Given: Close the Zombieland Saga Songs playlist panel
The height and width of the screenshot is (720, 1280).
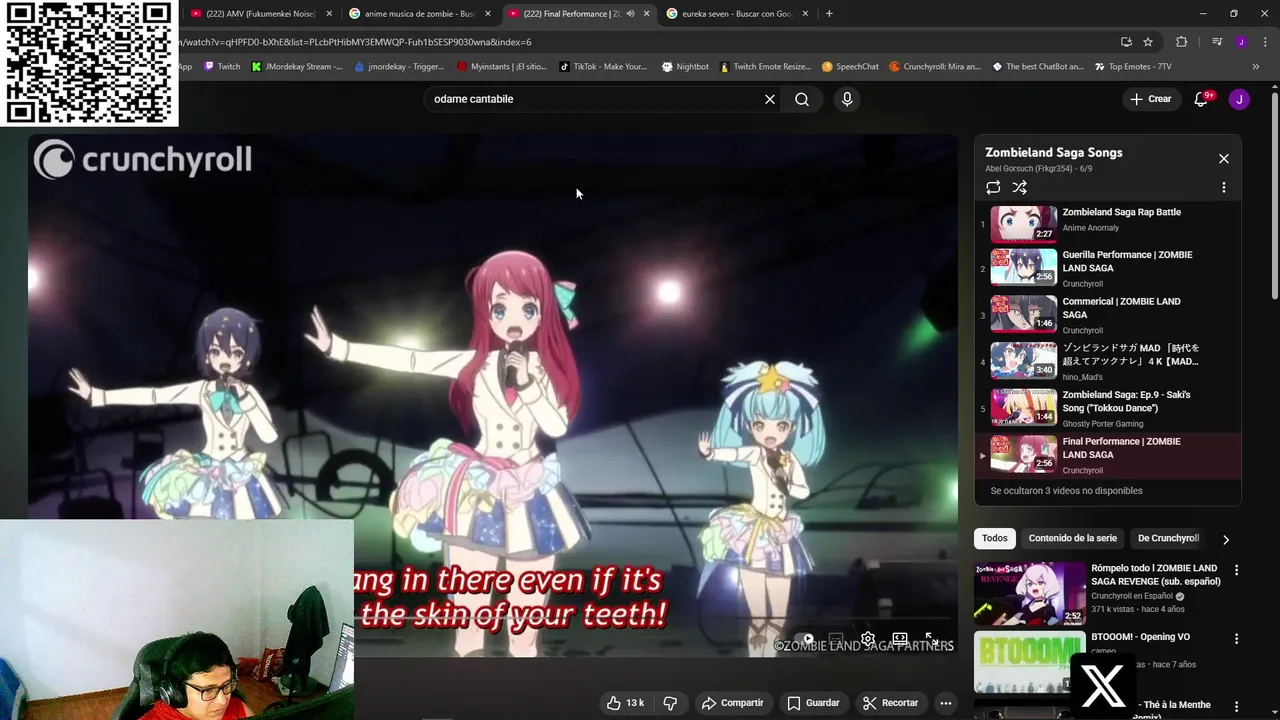Looking at the screenshot, I should [x=1223, y=159].
